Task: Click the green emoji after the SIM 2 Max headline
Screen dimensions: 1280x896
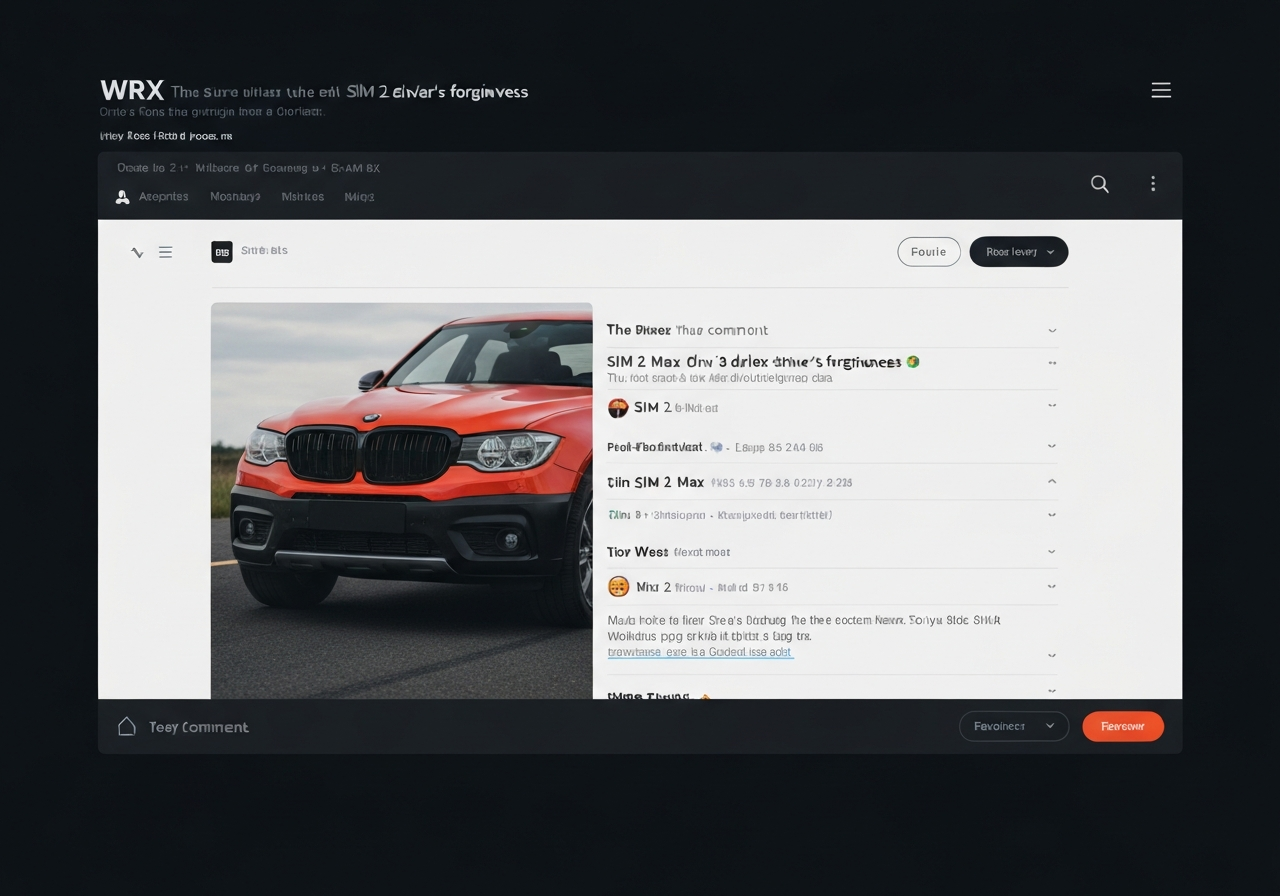Action: point(913,362)
